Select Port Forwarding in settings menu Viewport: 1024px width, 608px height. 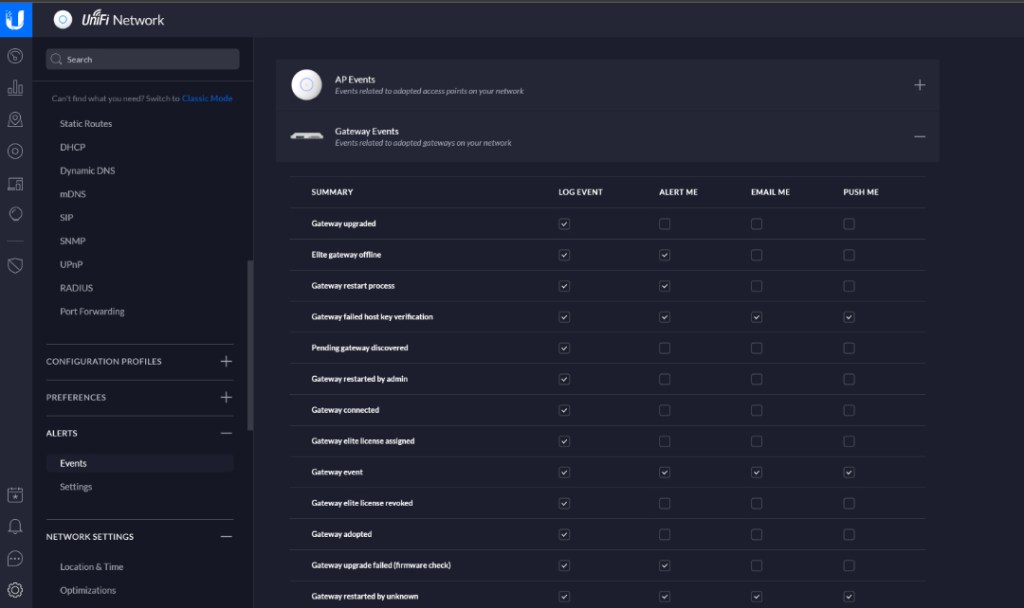(92, 311)
